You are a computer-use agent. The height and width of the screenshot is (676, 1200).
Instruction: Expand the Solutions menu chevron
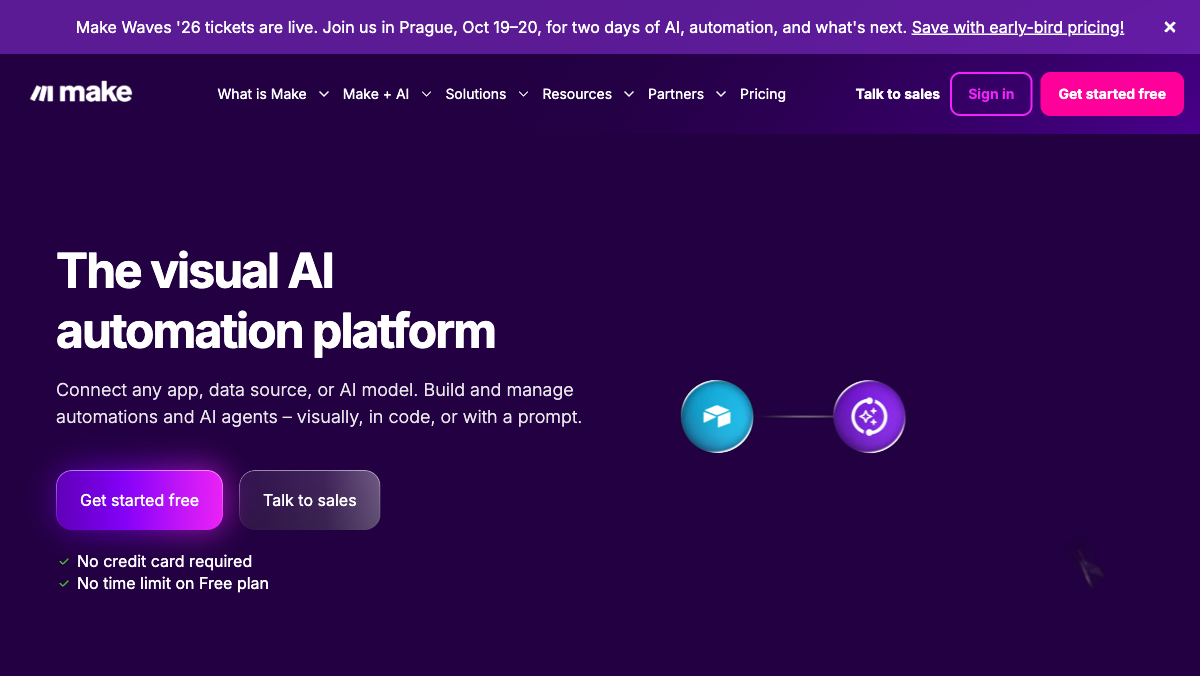pos(523,94)
